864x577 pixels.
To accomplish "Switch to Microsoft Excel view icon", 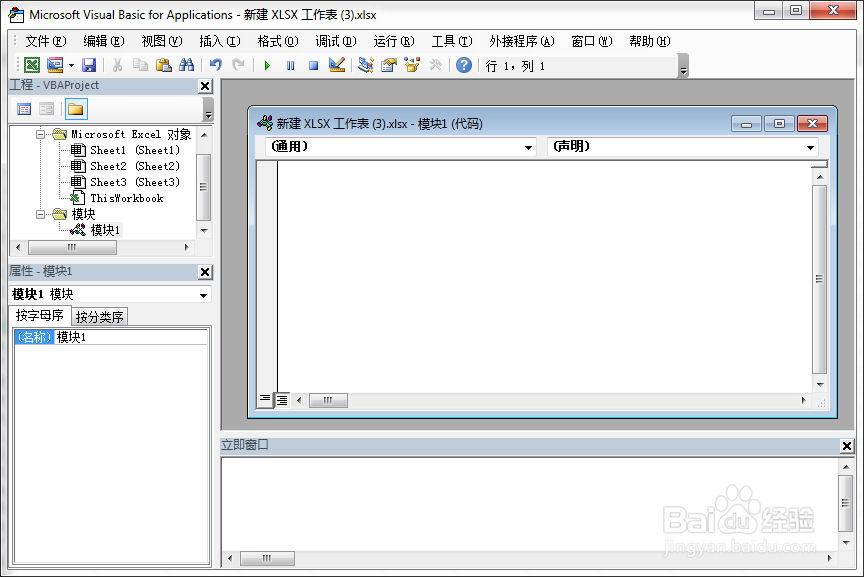I will [32, 65].
